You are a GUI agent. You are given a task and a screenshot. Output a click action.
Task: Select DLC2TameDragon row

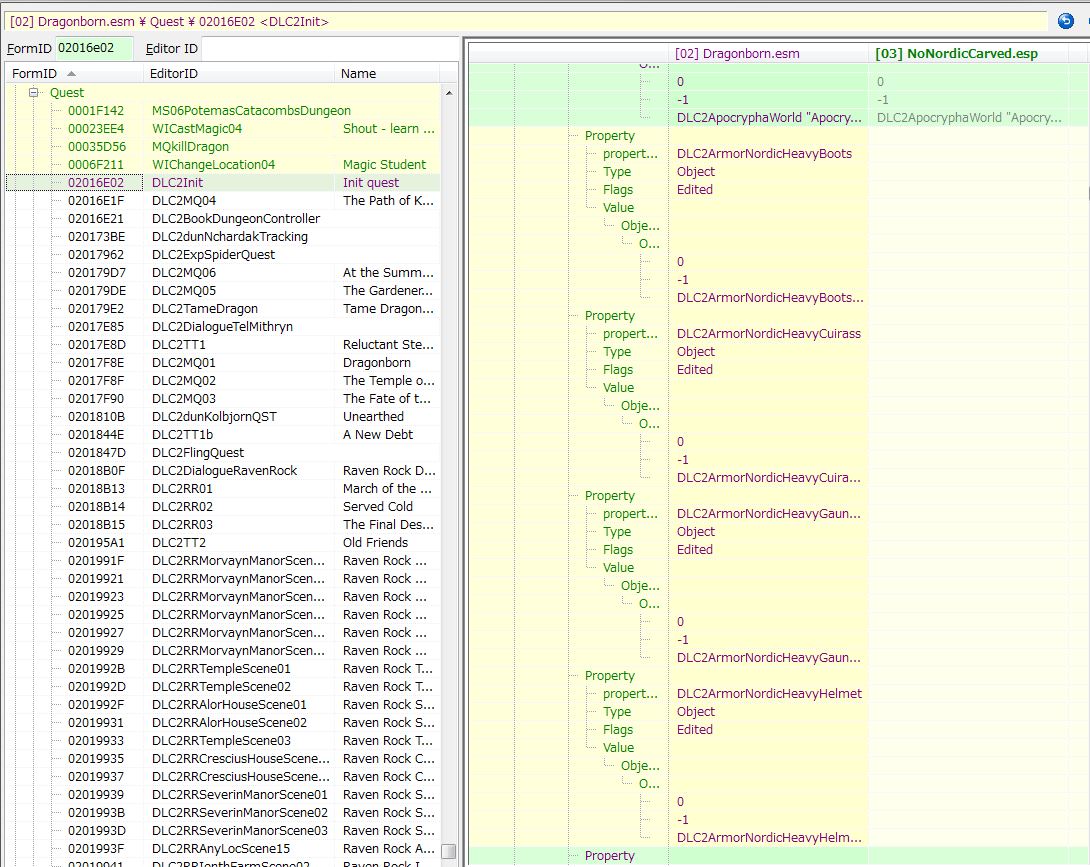(223, 309)
